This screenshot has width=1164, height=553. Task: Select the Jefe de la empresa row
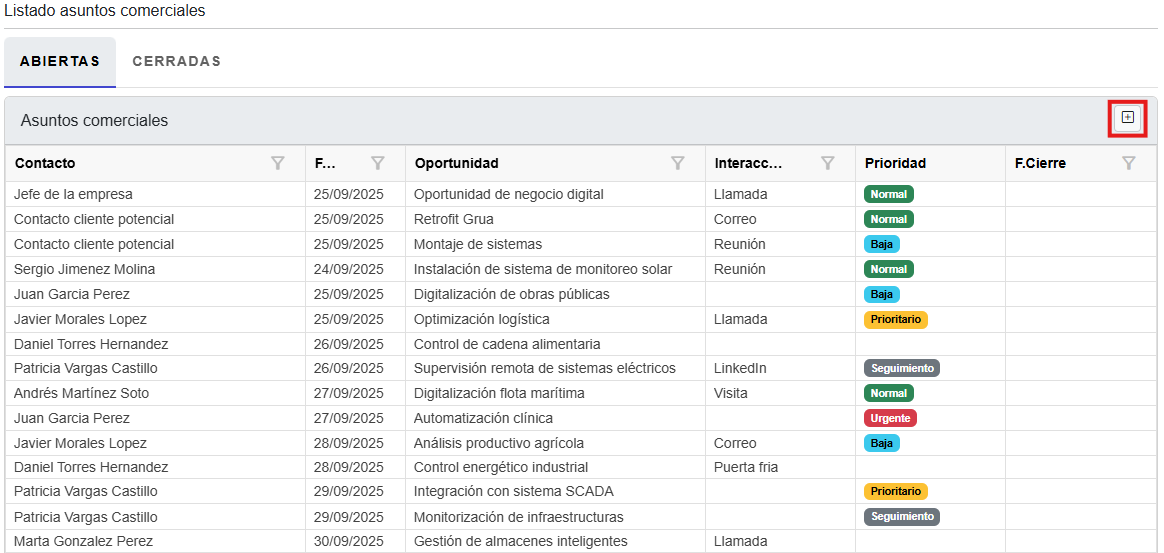[x=73, y=194]
